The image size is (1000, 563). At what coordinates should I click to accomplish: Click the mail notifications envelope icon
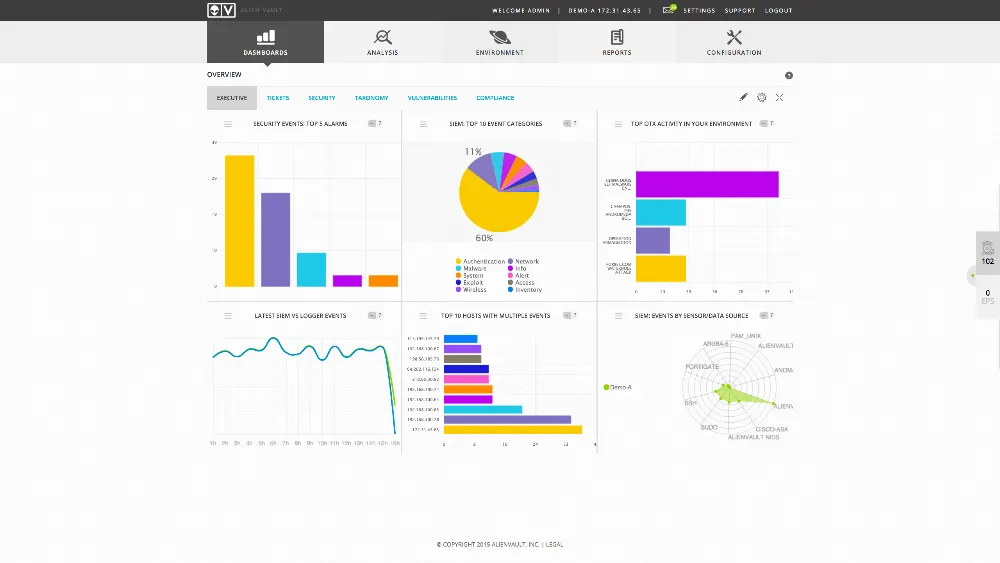coord(668,10)
